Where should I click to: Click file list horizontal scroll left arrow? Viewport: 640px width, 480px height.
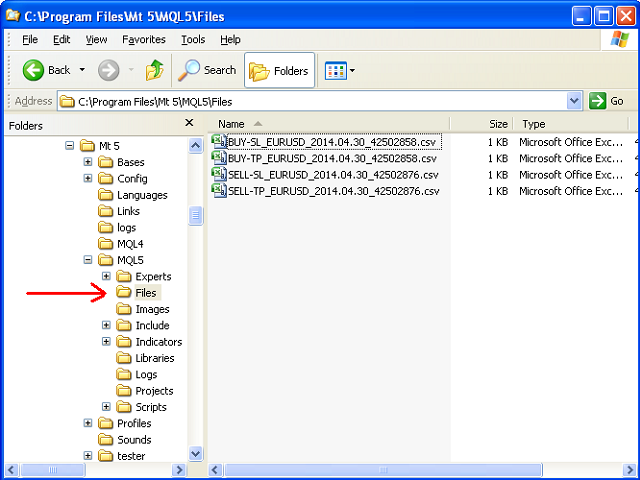pyautogui.click(x=216, y=470)
